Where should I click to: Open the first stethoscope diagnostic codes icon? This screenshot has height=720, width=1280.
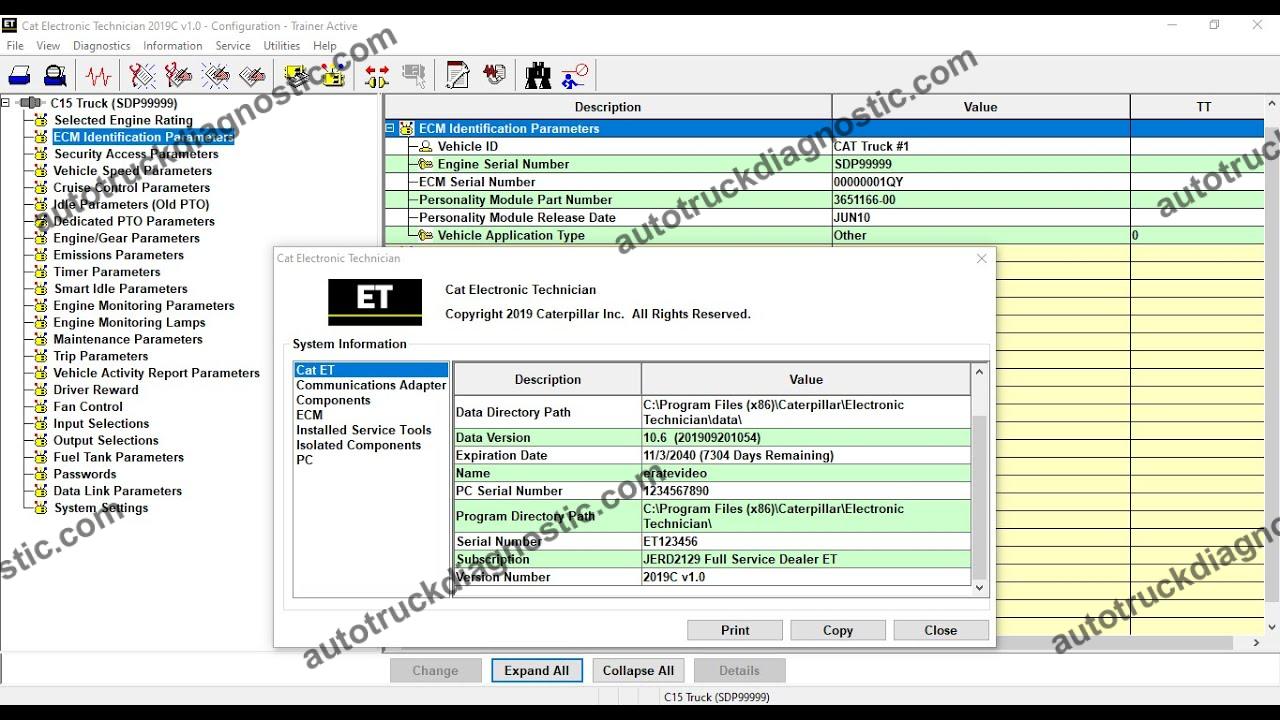(142, 76)
